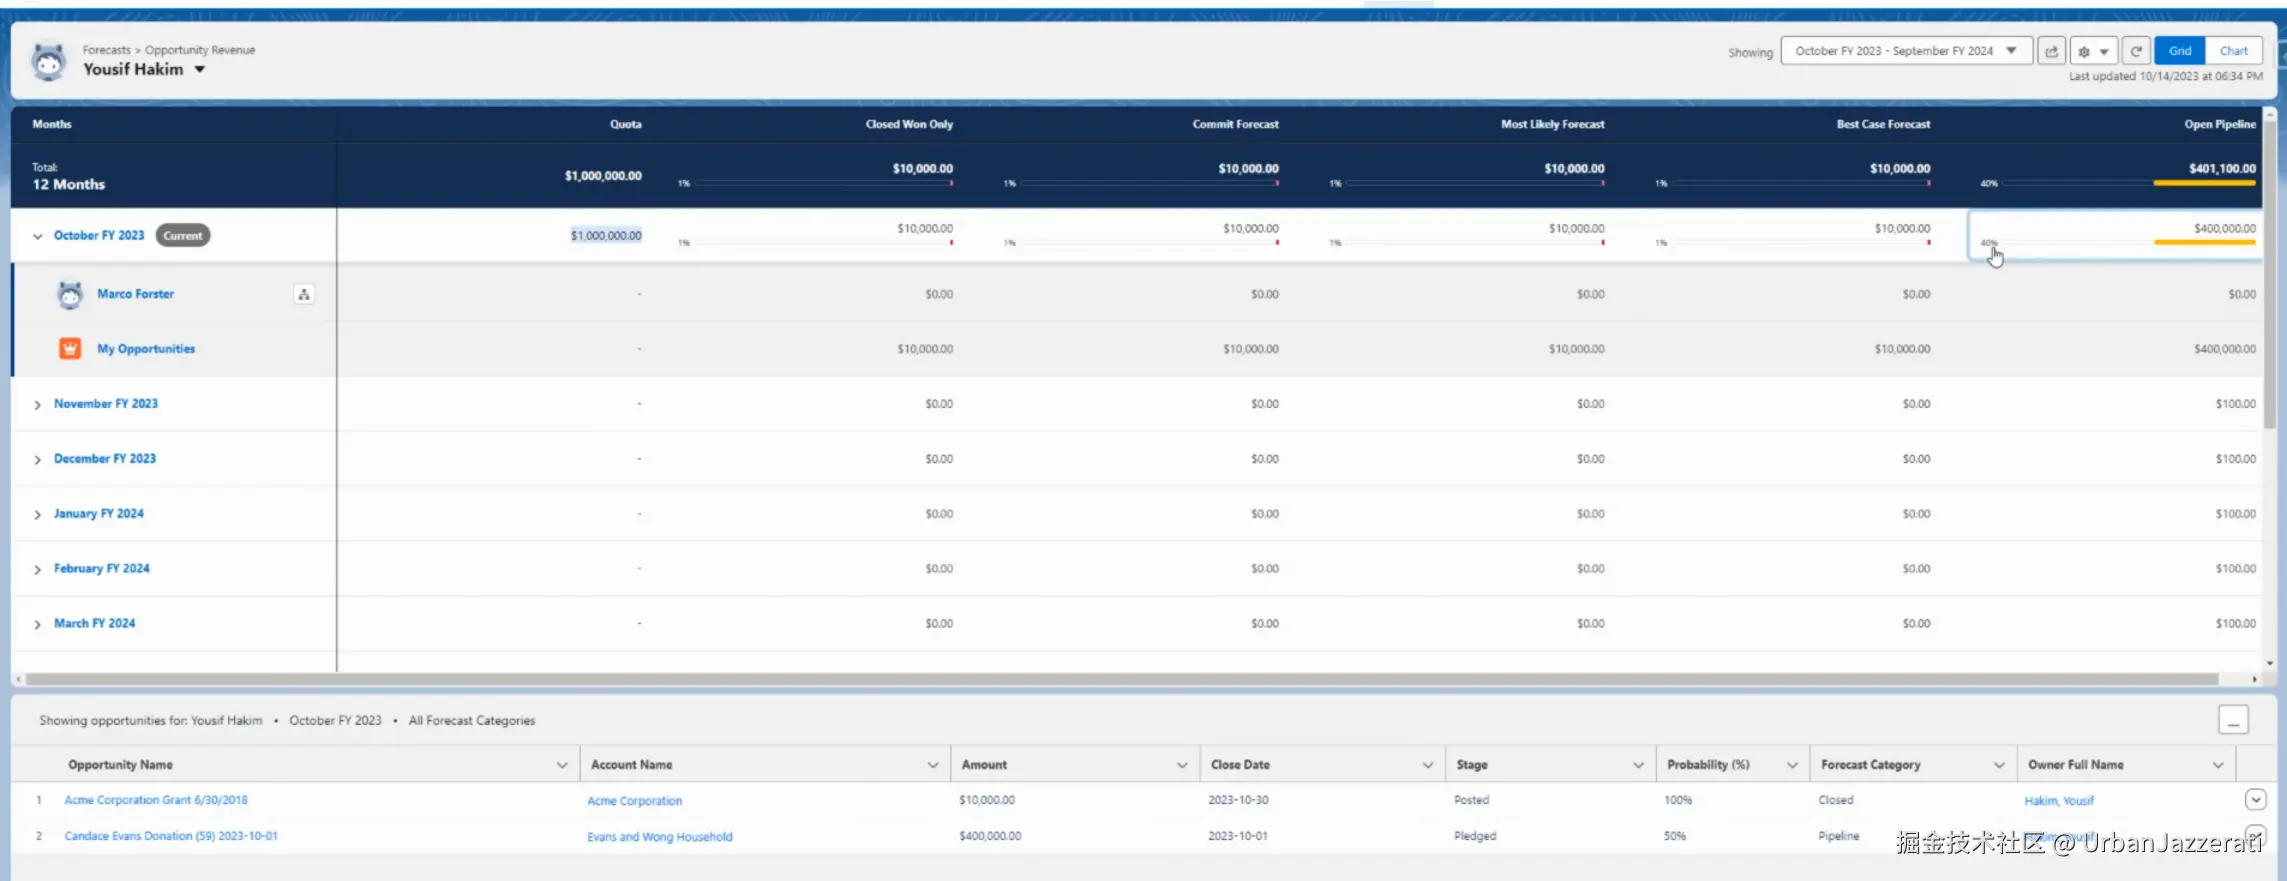Minimize the opportunities list panel

(x=2233, y=720)
